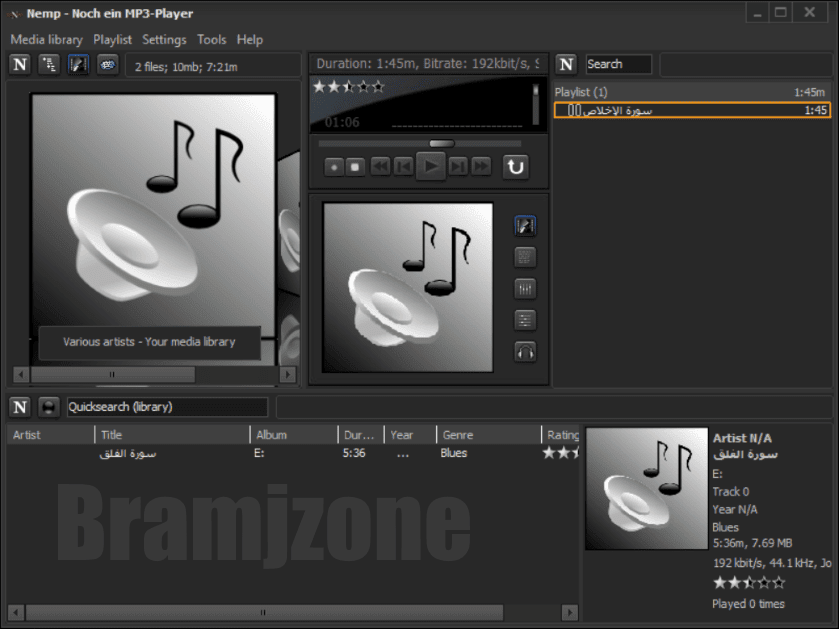The image size is (839, 629).
Task: Open the Tools menu
Action: click(x=211, y=40)
